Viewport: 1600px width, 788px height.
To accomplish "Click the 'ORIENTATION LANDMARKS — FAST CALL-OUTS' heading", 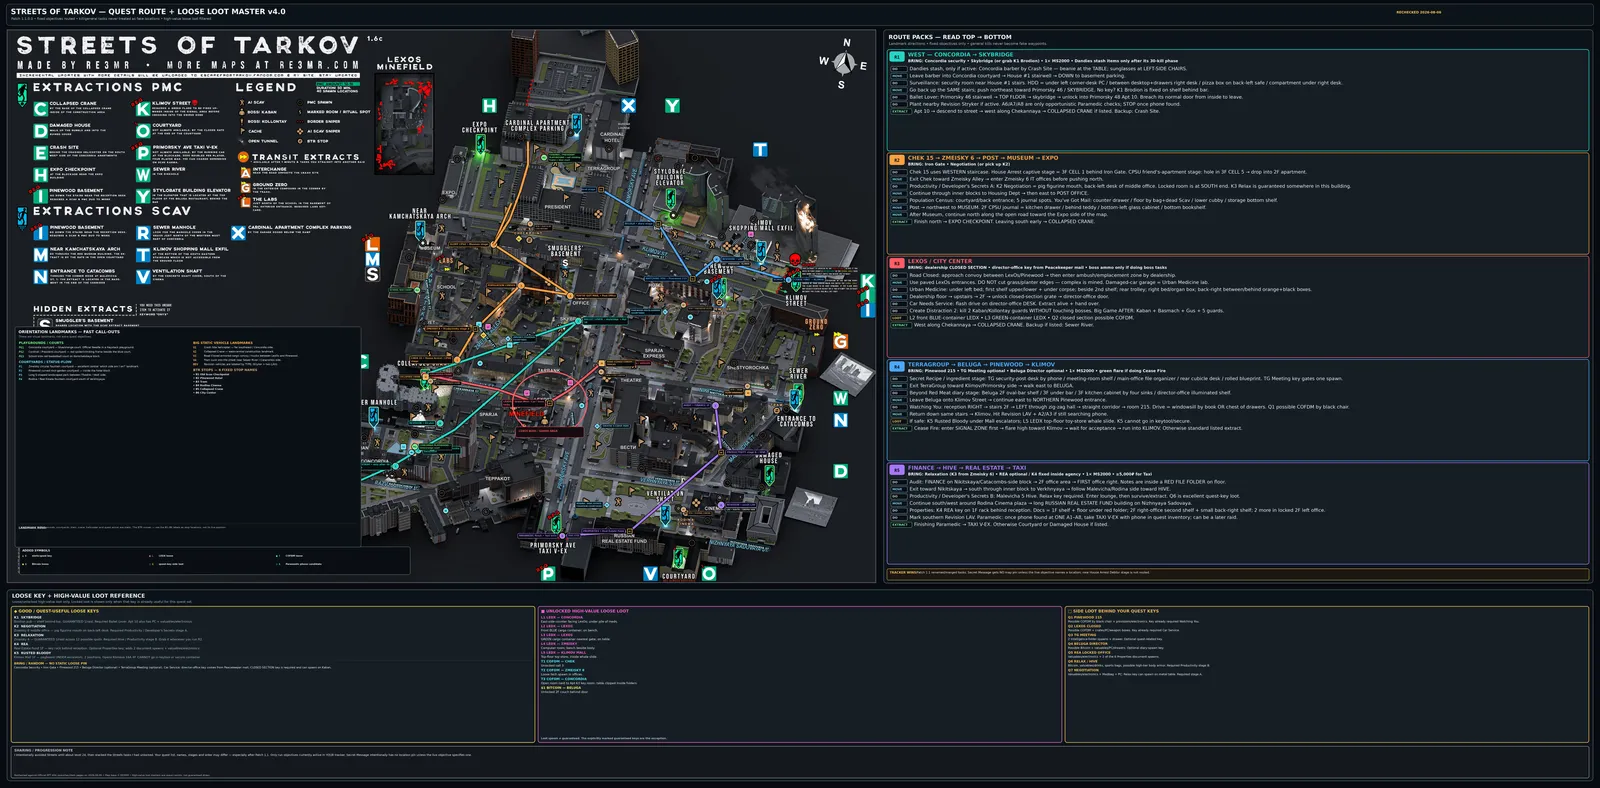I will pyautogui.click(x=69, y=332).
